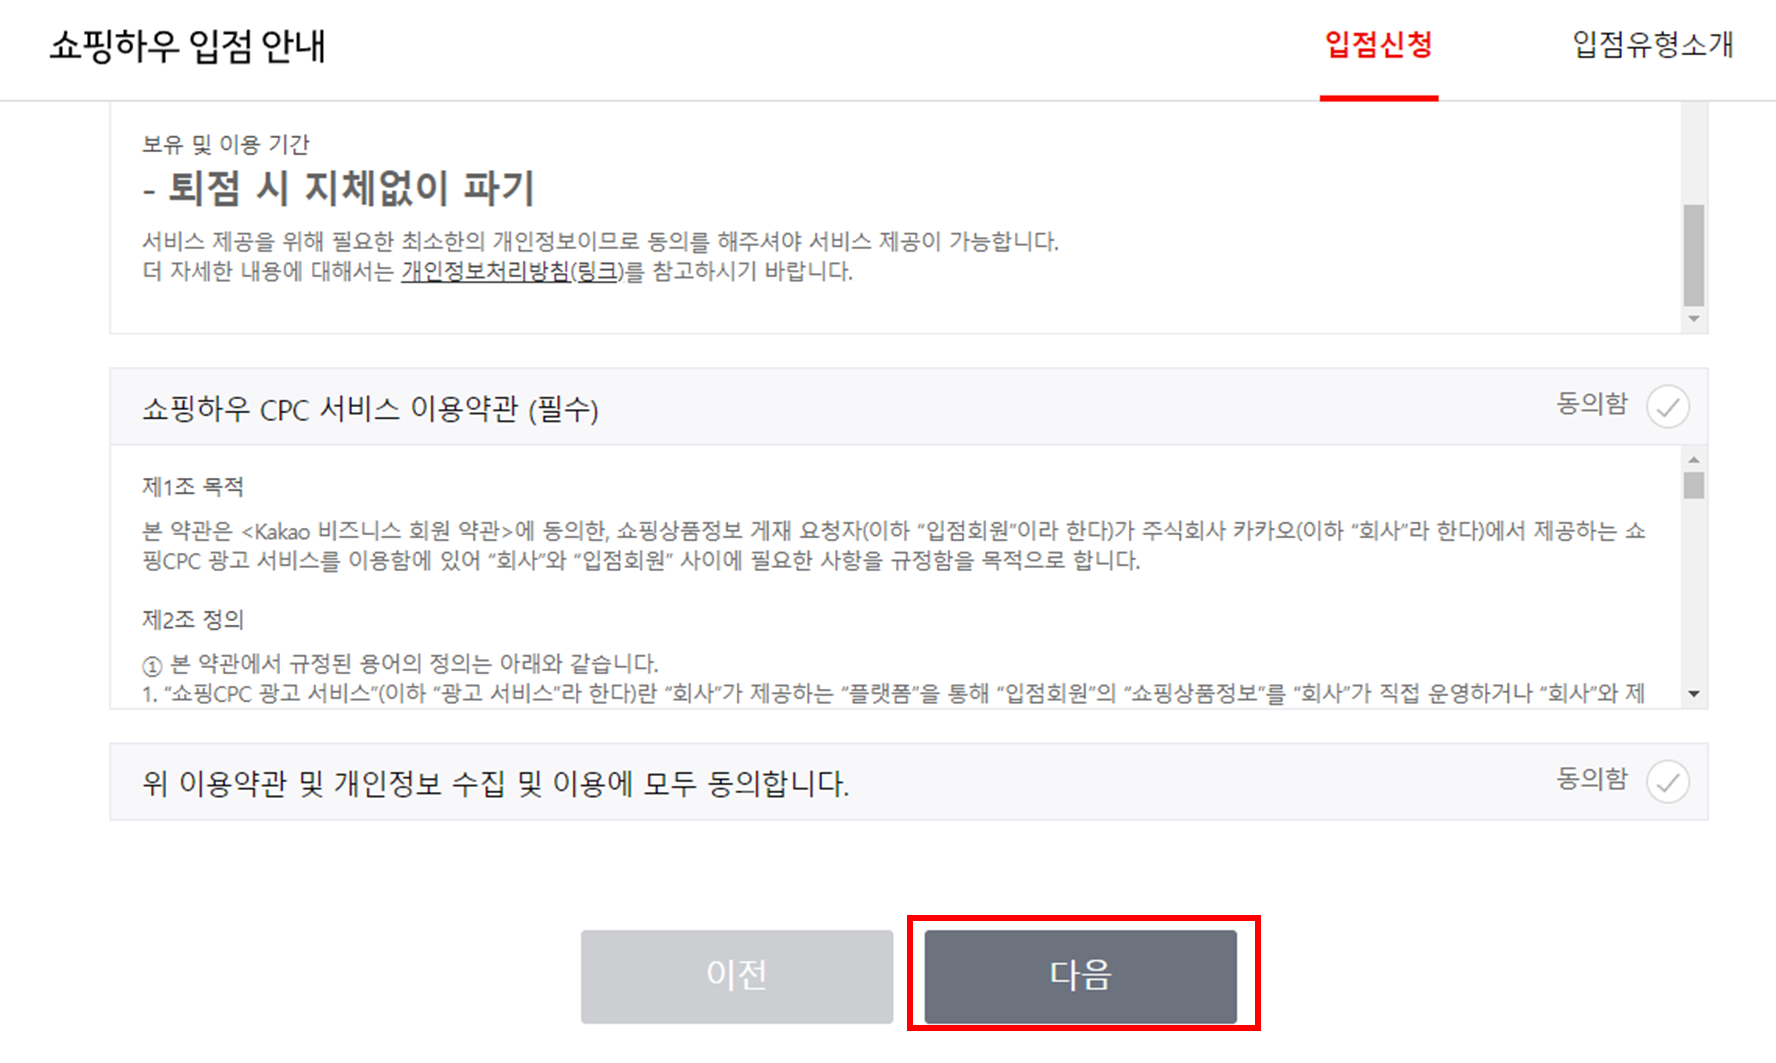Click down arrow of privacy terms scrollbar
Image resolution: width=1776 pixels, height=1063 pixels.
(x=1694, y=320)
